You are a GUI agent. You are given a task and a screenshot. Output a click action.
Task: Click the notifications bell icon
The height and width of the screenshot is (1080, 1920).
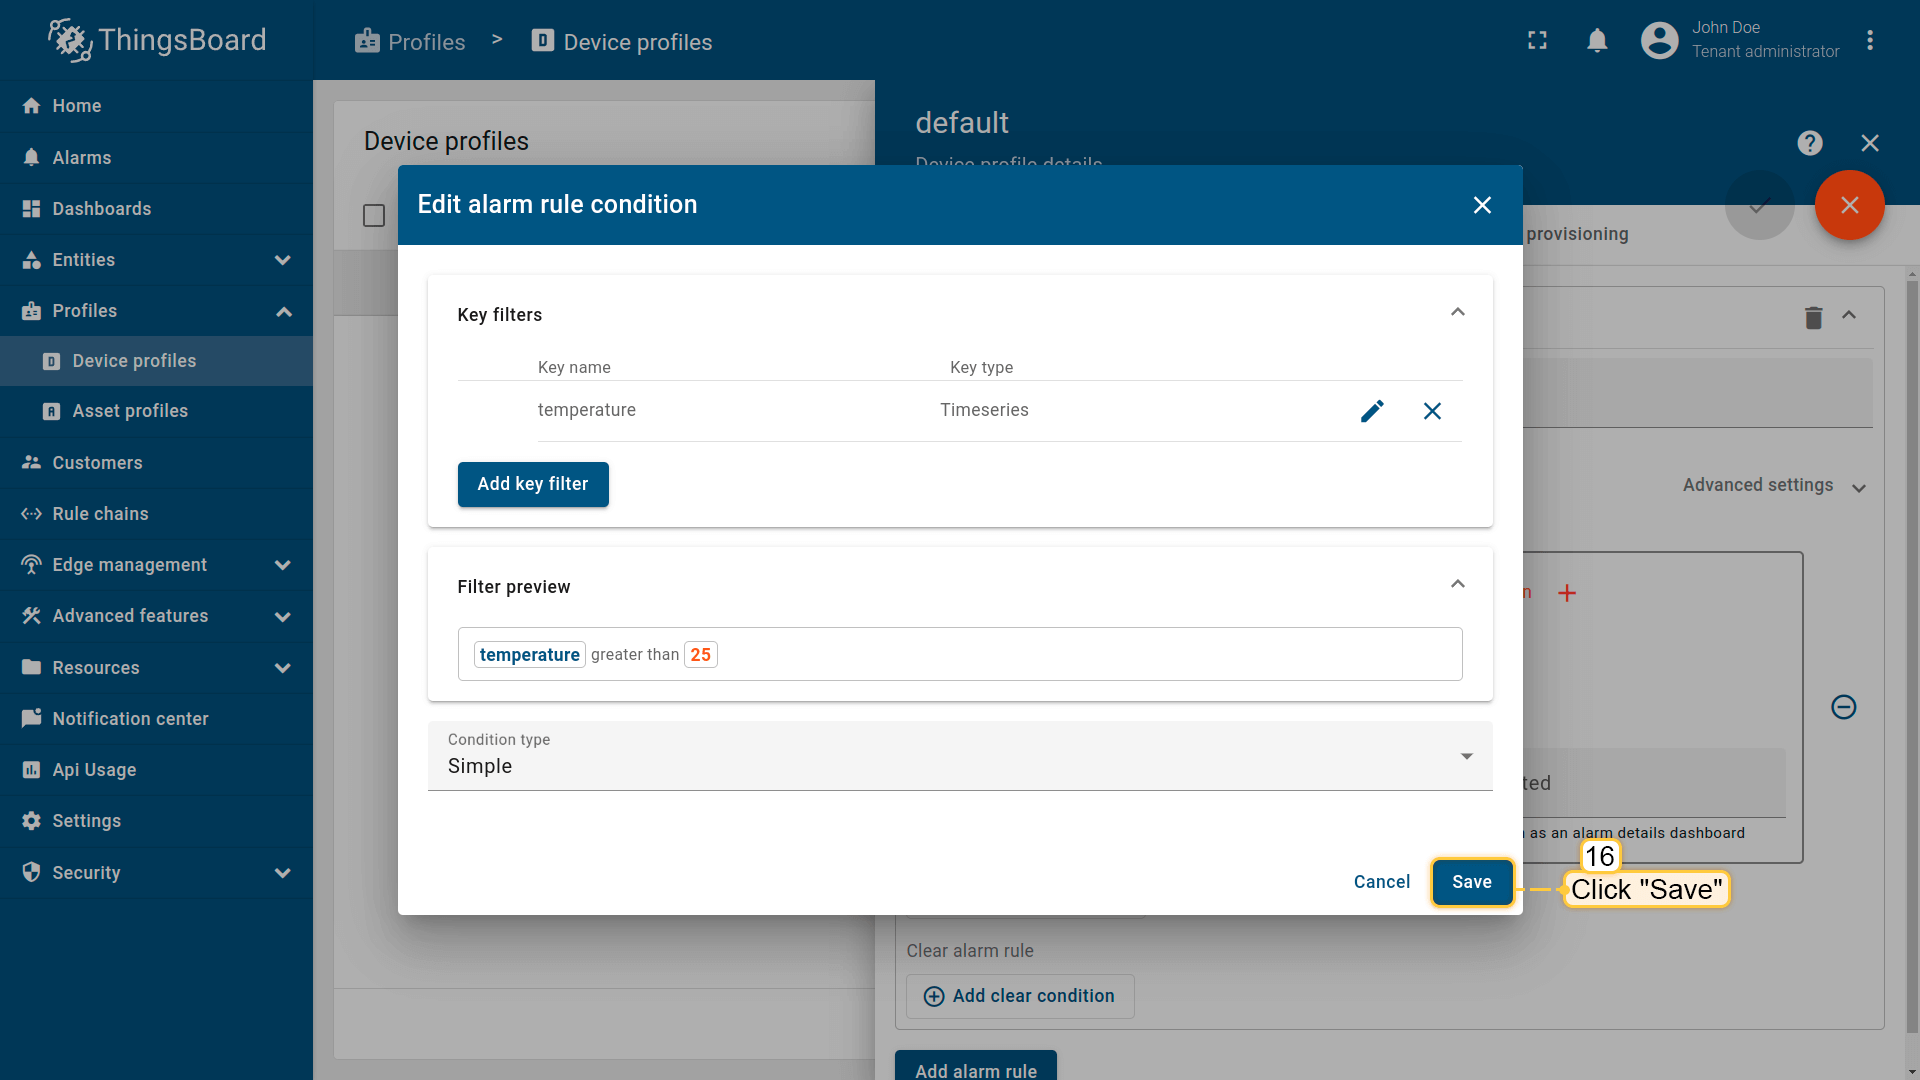pyautogui.click(x=1597, y=41)
